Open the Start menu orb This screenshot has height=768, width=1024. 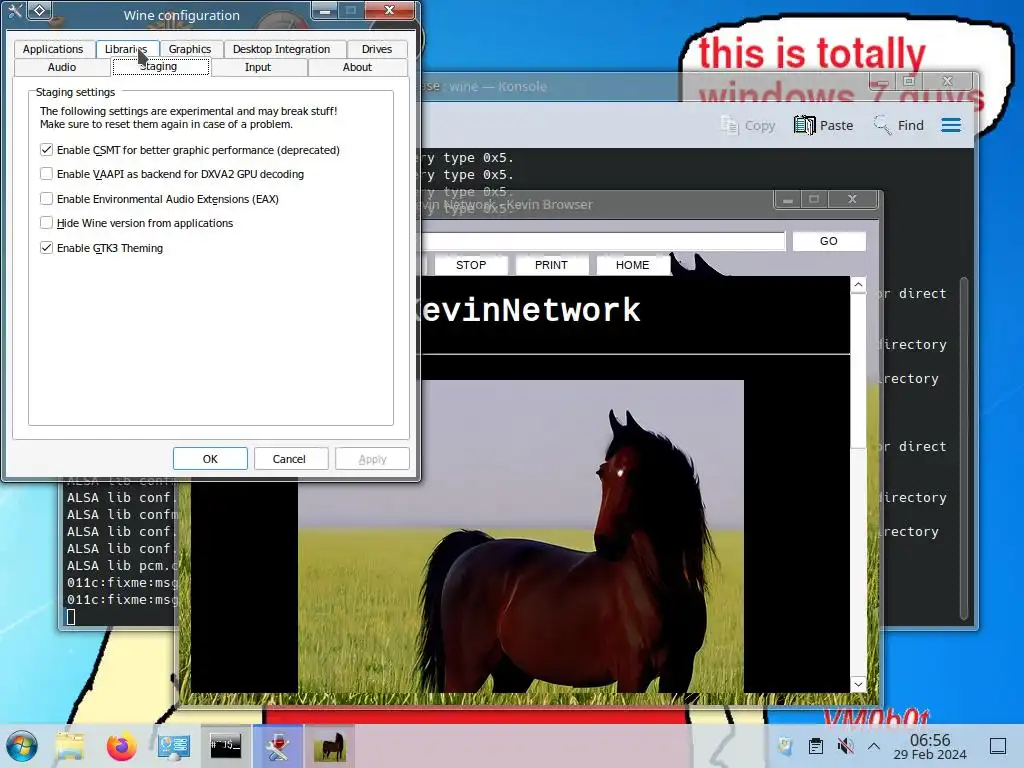22,746
